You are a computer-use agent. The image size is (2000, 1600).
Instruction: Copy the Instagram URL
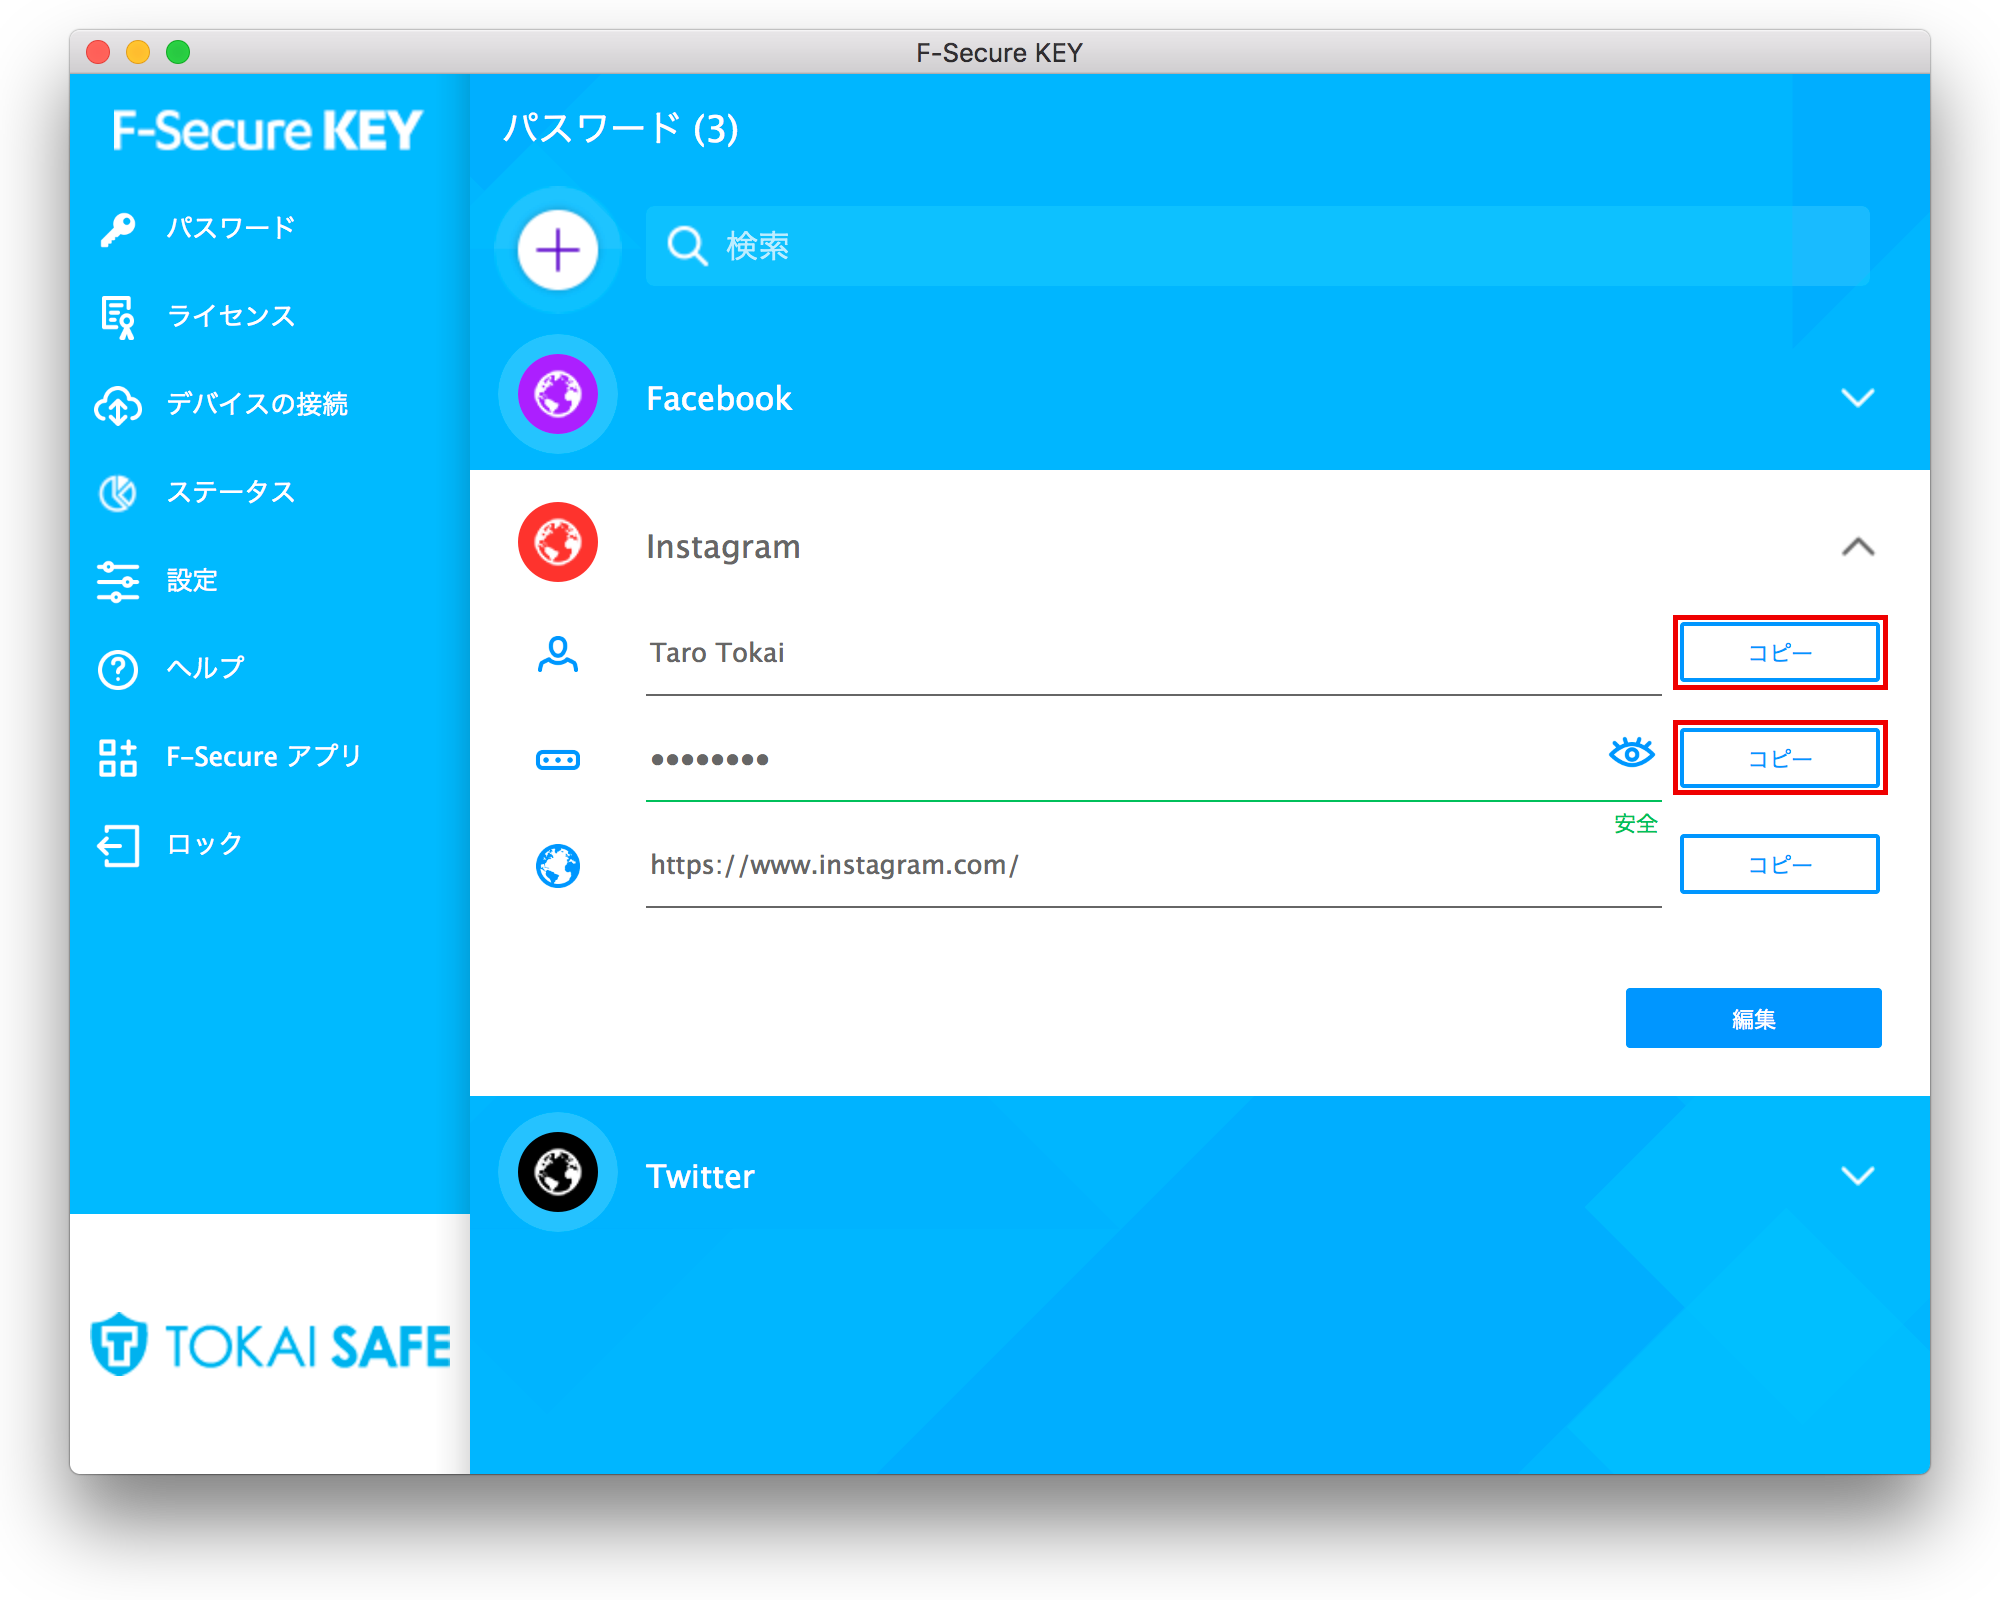[x=1780, y=864]
